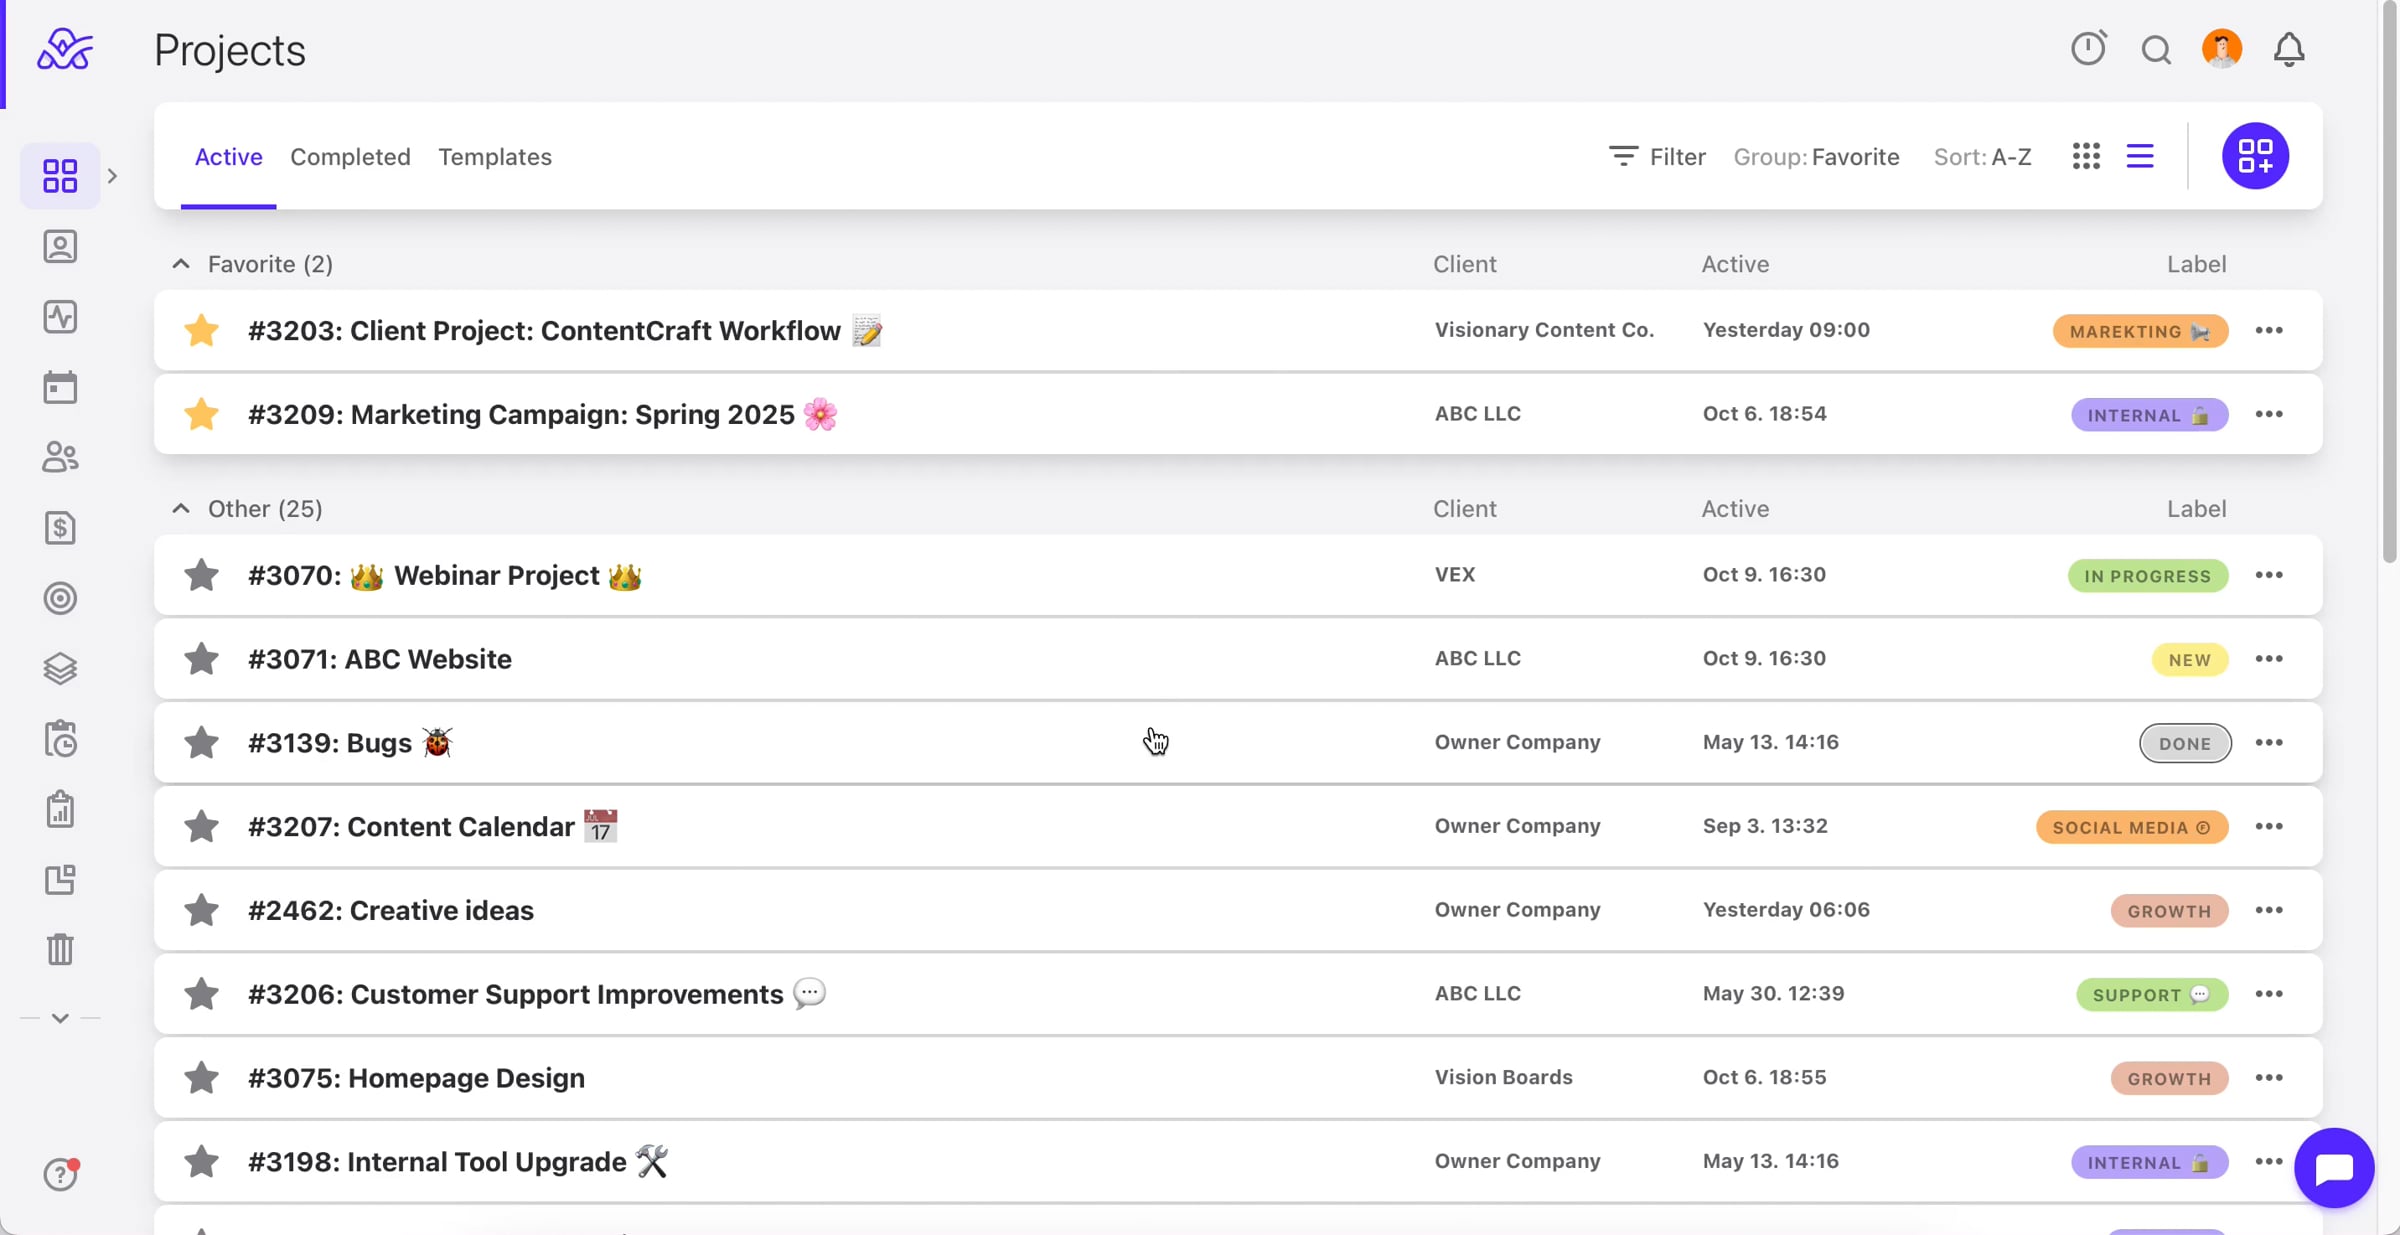This screenshot has width=2400, height=1235.
Task: Favorite the #3207 Content Calendar star
Action: 201,826
